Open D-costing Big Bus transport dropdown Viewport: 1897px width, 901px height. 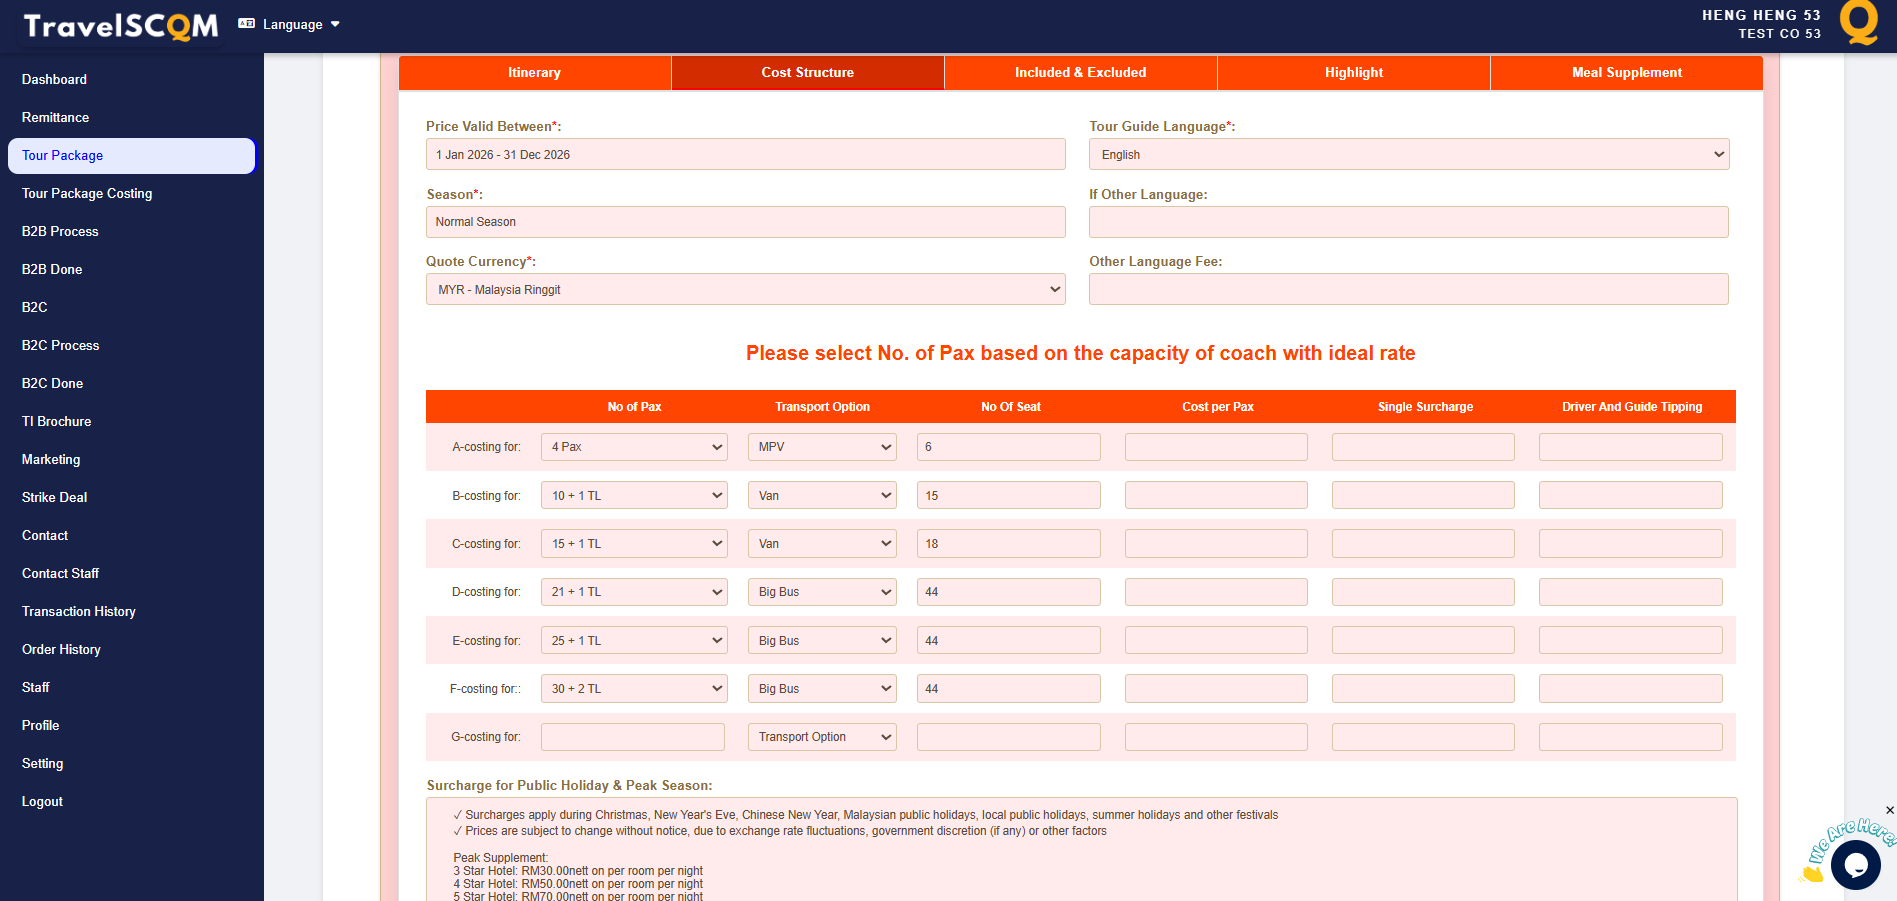[822, 592]
